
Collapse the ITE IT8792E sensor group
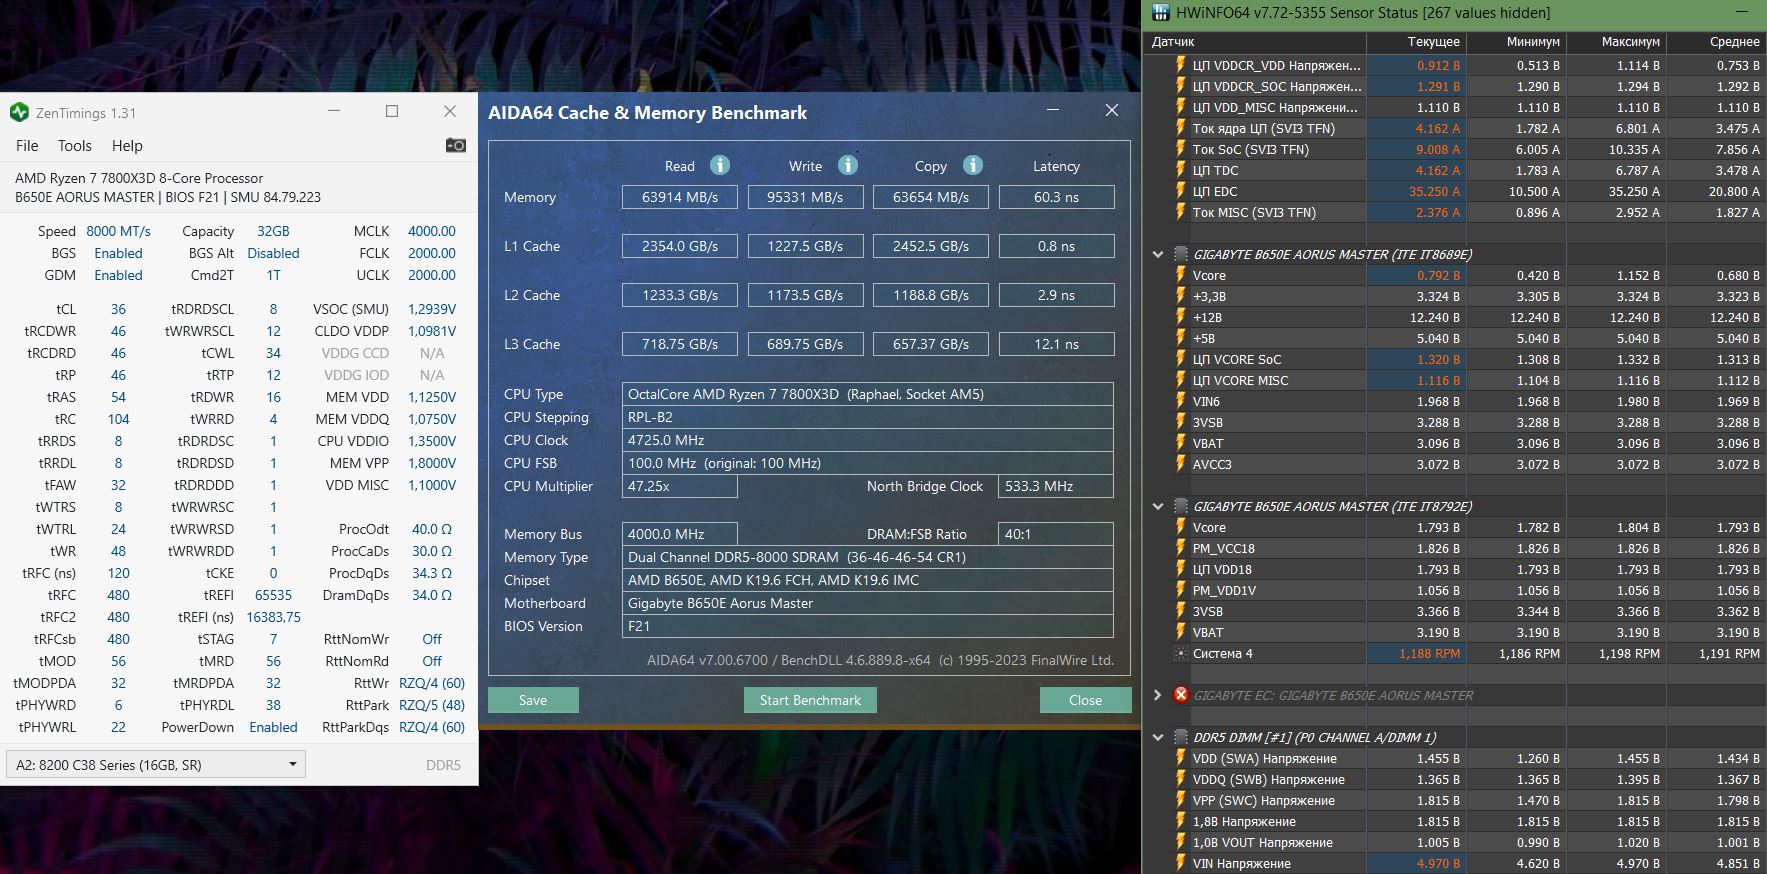1158,506
